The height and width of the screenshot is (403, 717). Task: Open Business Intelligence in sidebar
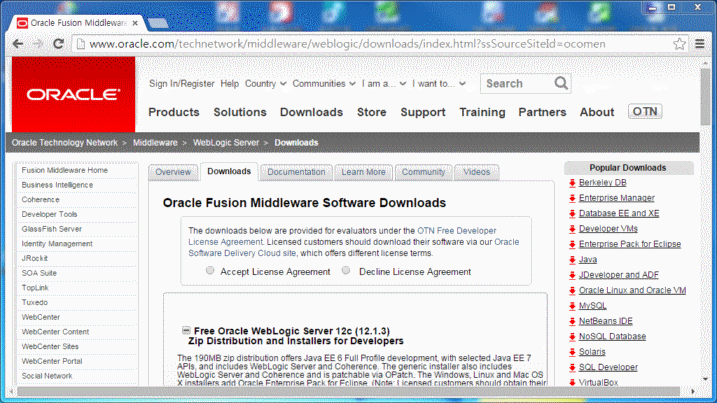pyautogui.click(x=57, y=185)
